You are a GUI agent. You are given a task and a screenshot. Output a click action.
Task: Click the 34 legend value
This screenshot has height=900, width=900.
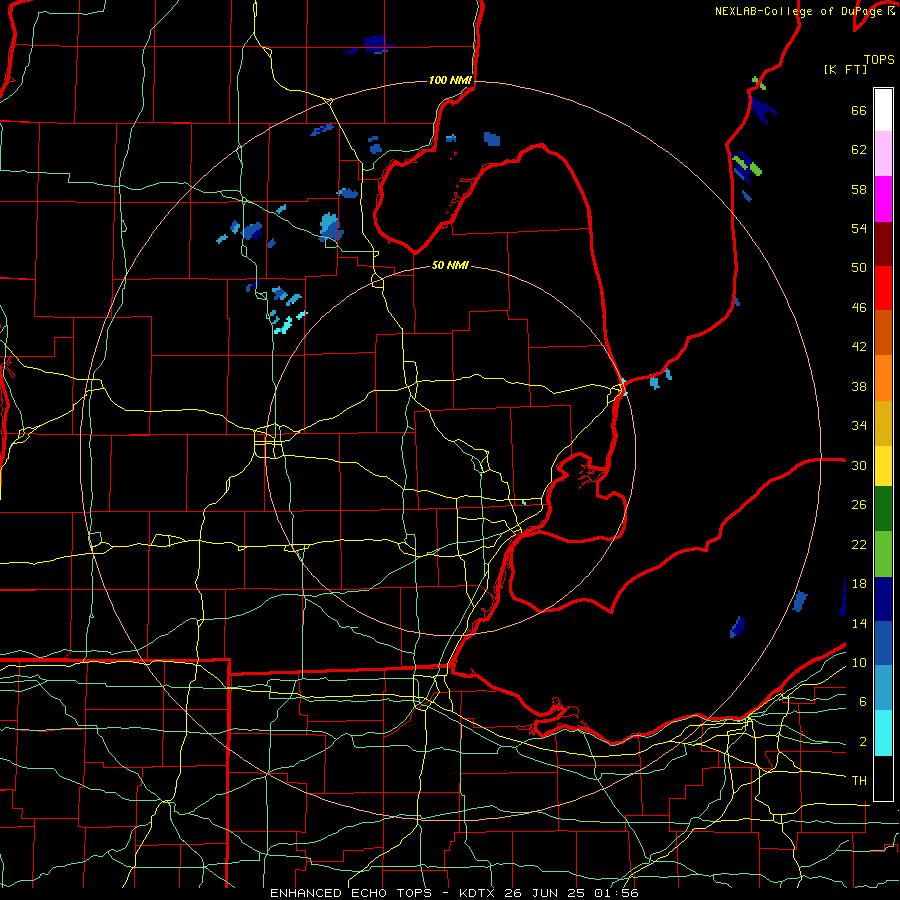(x=859, y=426)
